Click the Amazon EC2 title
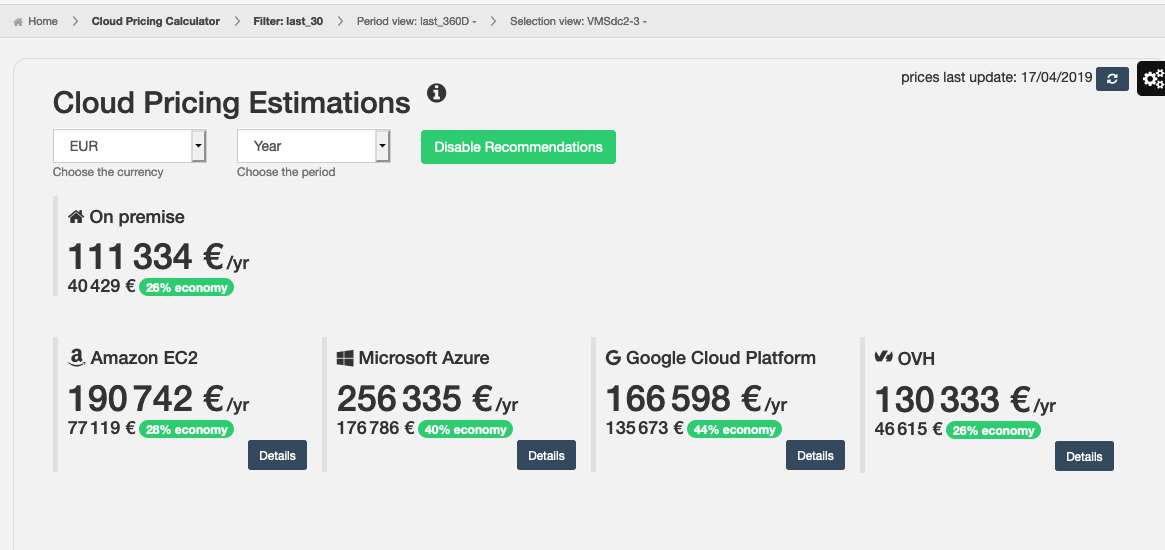This screenshot has height=550, width=1165. [x=144, y=358]
